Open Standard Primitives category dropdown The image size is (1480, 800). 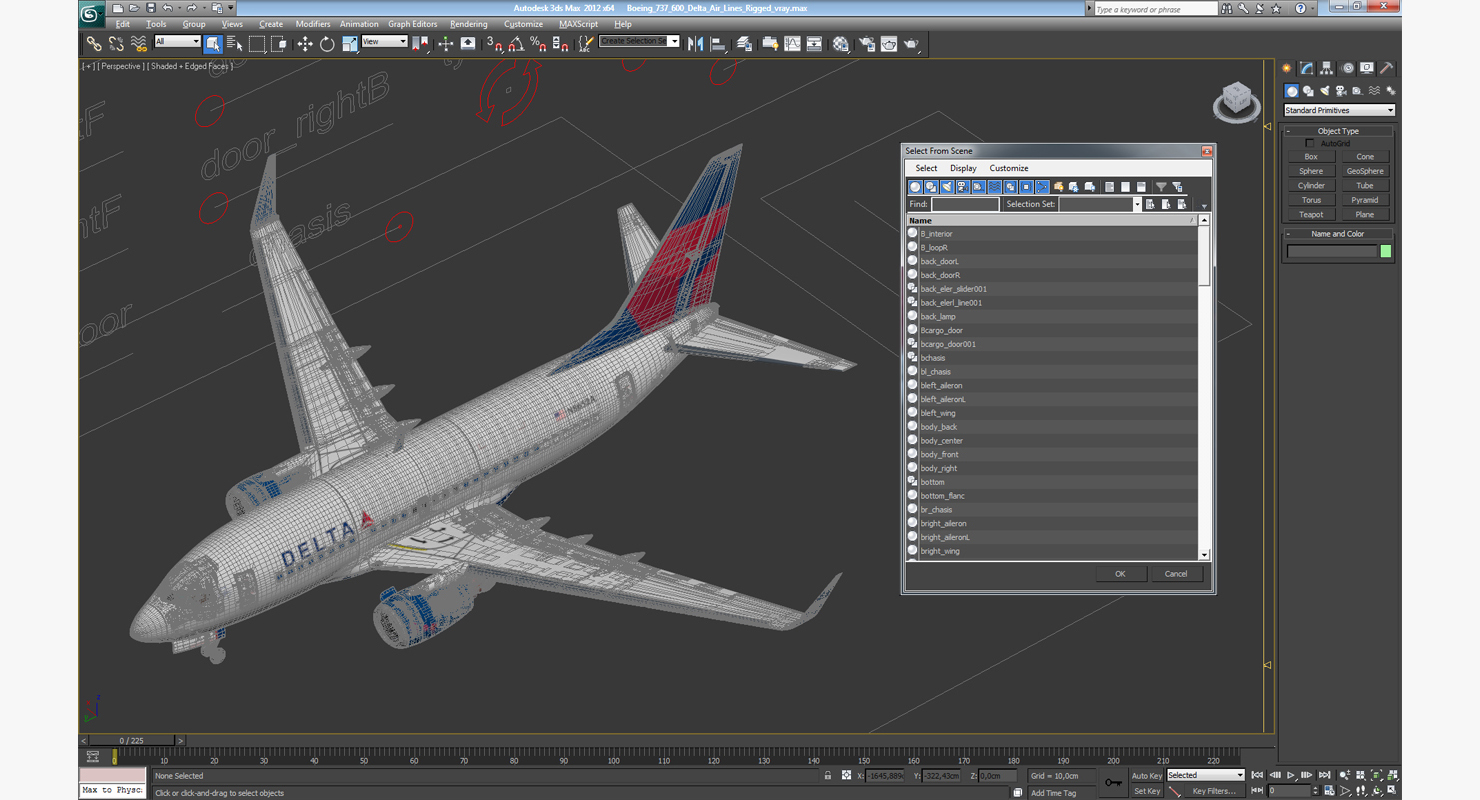[1339, 110]
